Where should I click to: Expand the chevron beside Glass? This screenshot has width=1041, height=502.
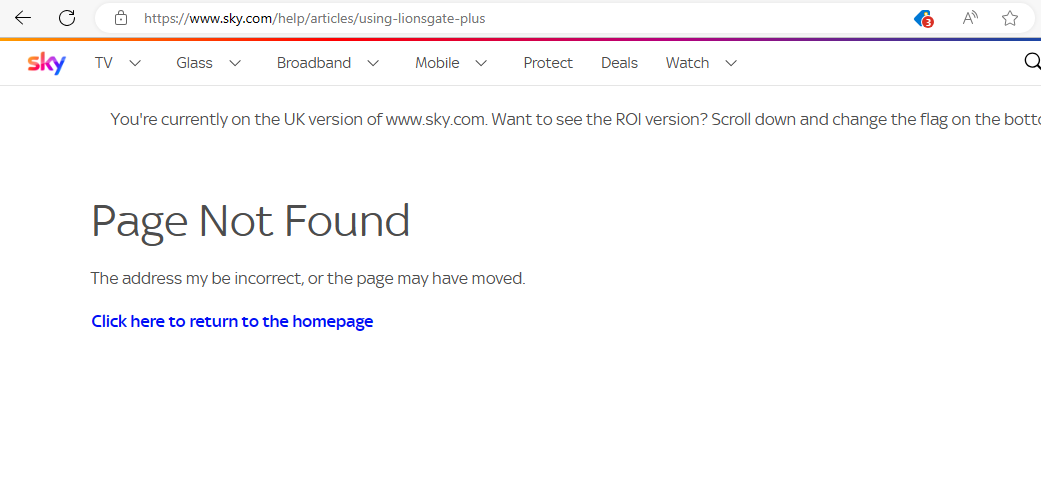click(235, 63)
